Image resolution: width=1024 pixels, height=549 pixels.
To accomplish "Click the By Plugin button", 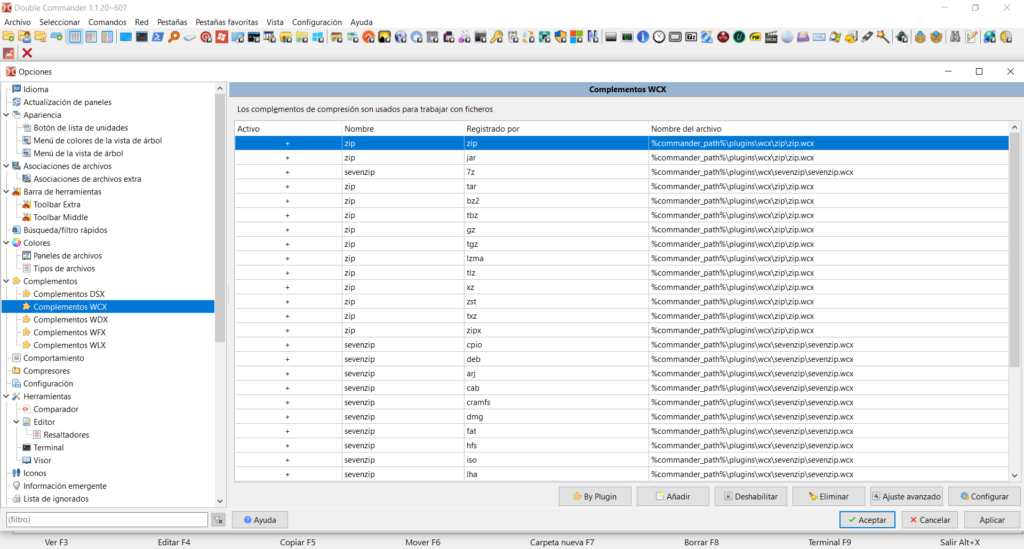I will [595, 496].
